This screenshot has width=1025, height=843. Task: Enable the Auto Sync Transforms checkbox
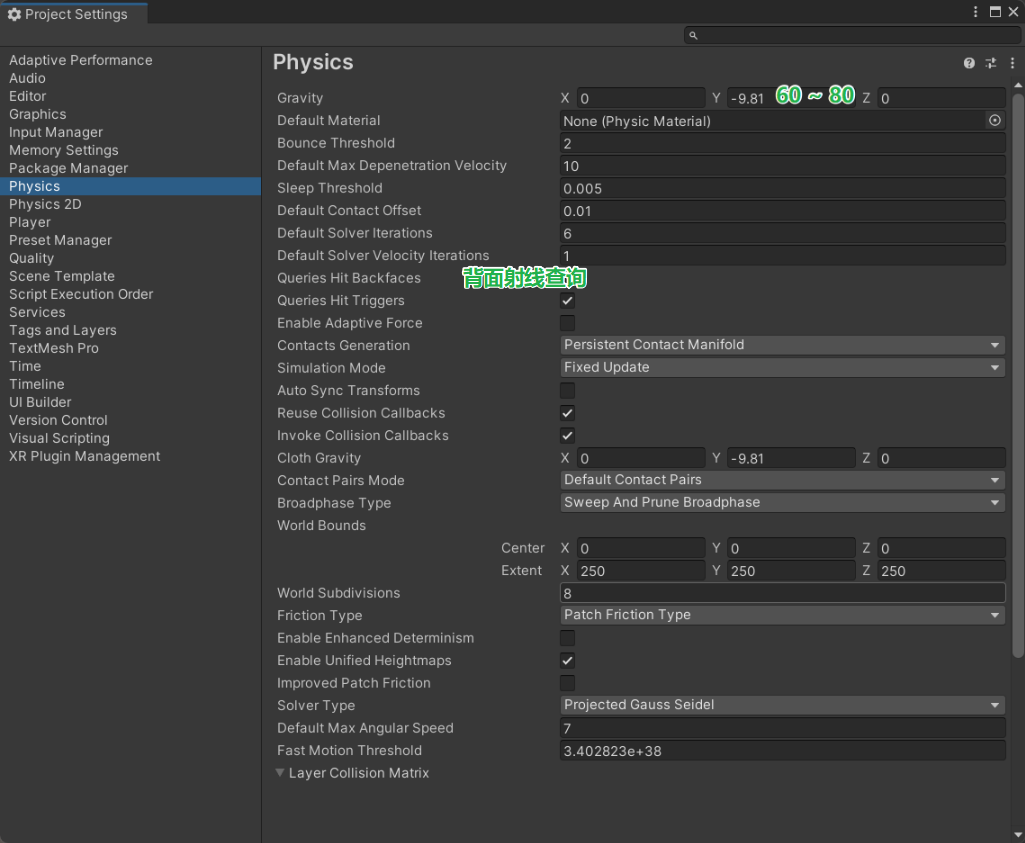coord(567,390)
